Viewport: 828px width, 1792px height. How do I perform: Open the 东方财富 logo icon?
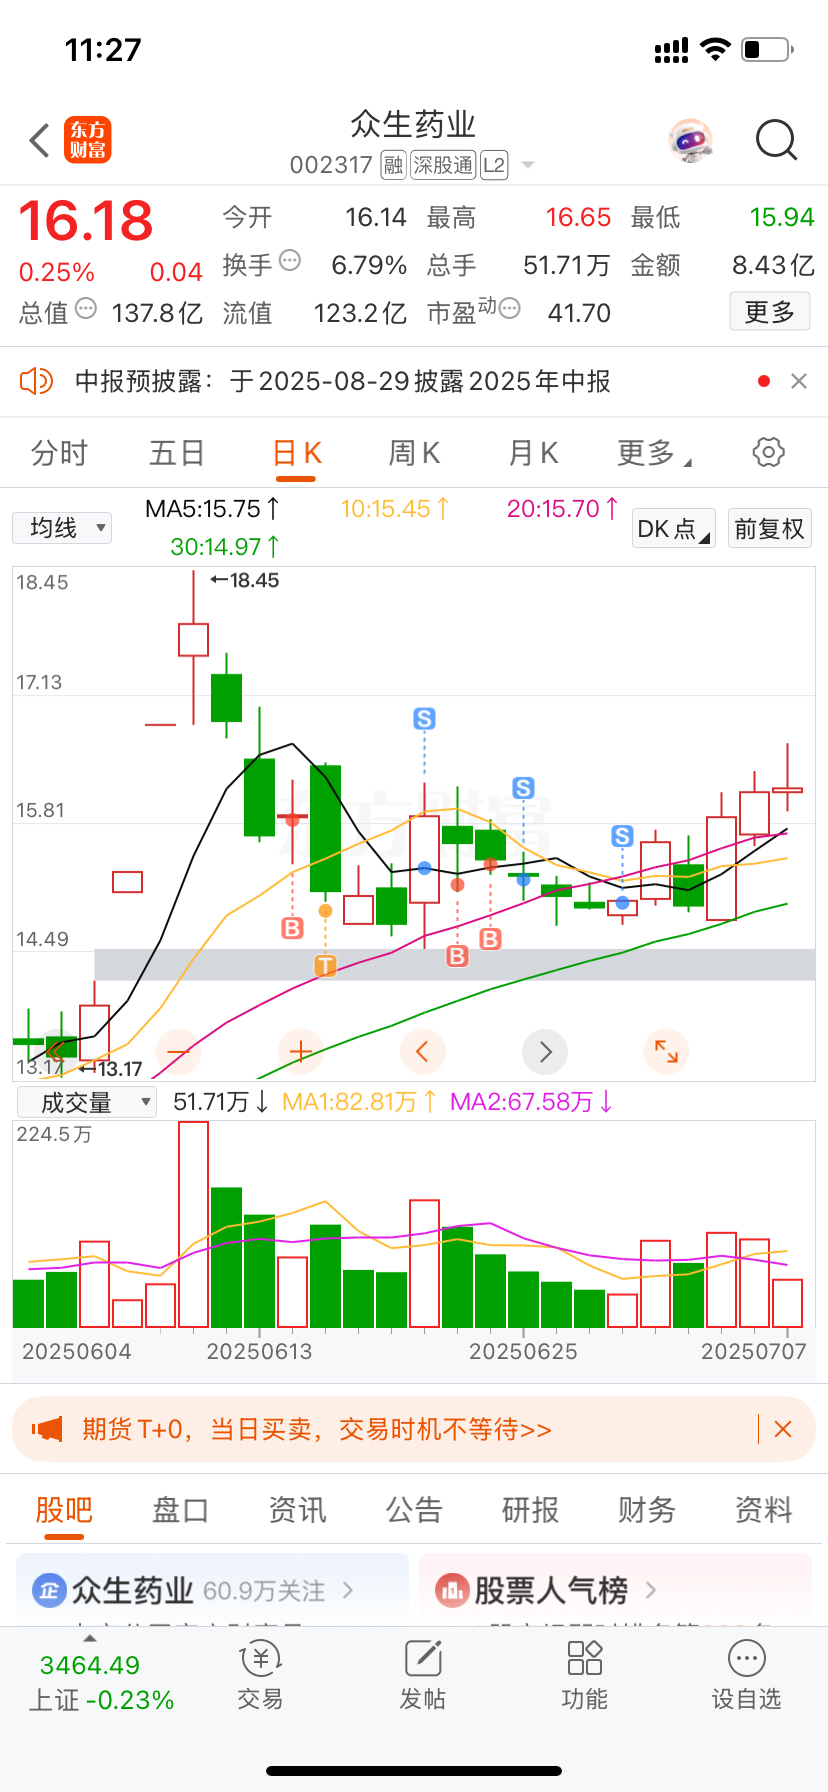point(88,140)
